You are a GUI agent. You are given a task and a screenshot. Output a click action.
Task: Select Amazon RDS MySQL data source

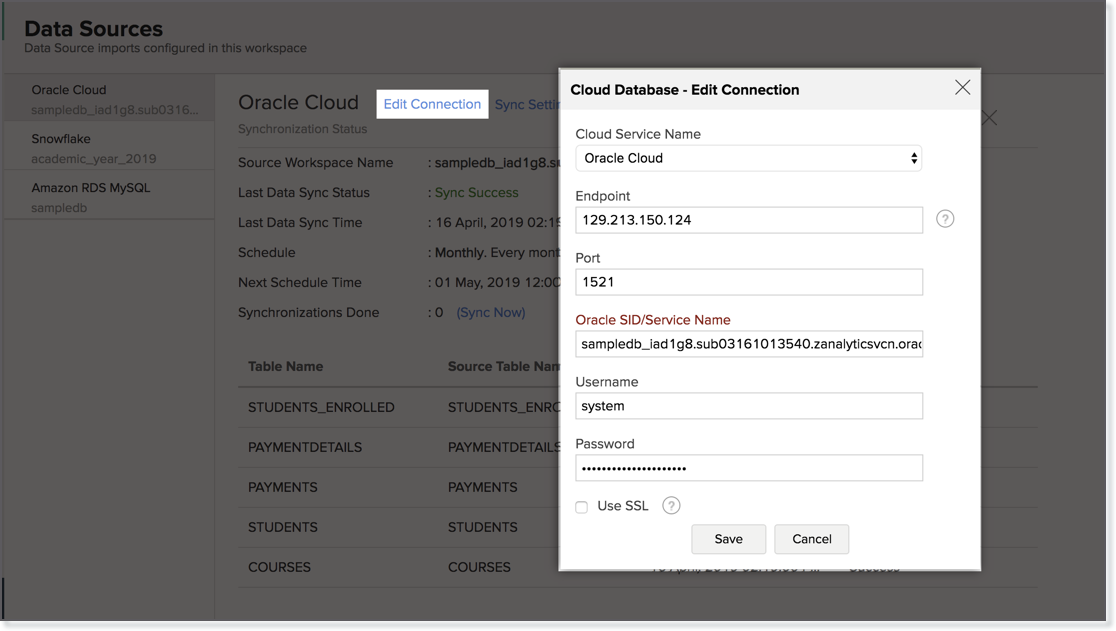[108, 197]
